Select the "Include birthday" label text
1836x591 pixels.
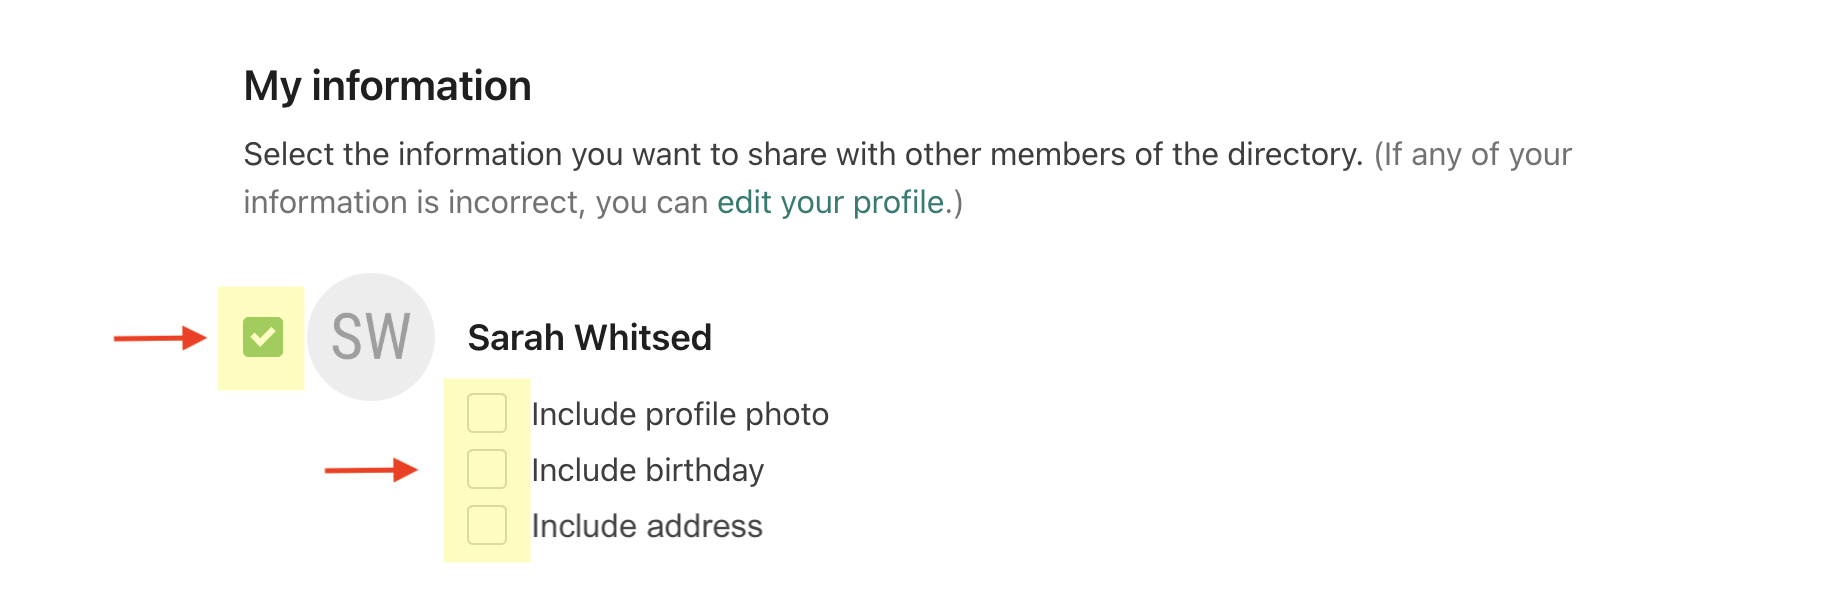coord(647,470)
